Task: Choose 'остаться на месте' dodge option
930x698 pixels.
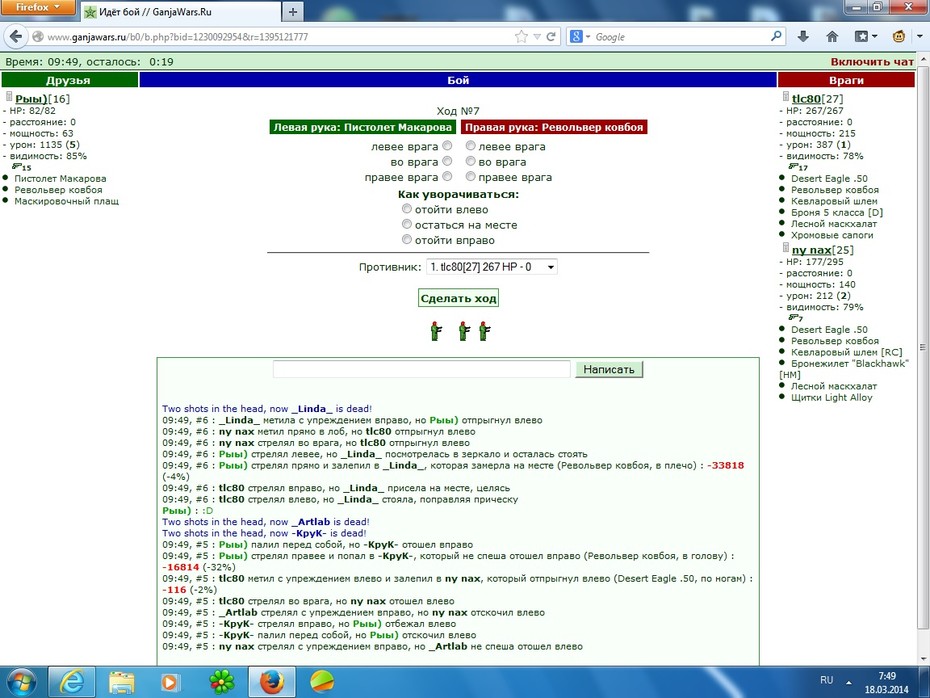Action: pyautogui.click(x=406, y=224)
